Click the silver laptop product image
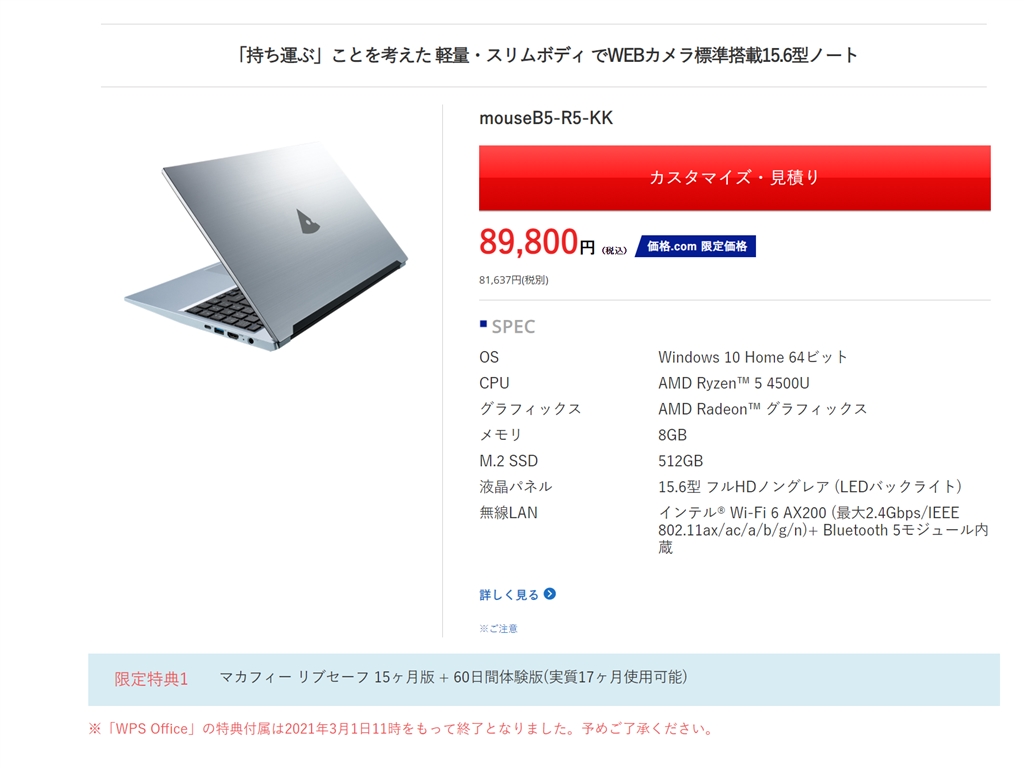The image size is (1024, 768). click(x=266, y=247)
